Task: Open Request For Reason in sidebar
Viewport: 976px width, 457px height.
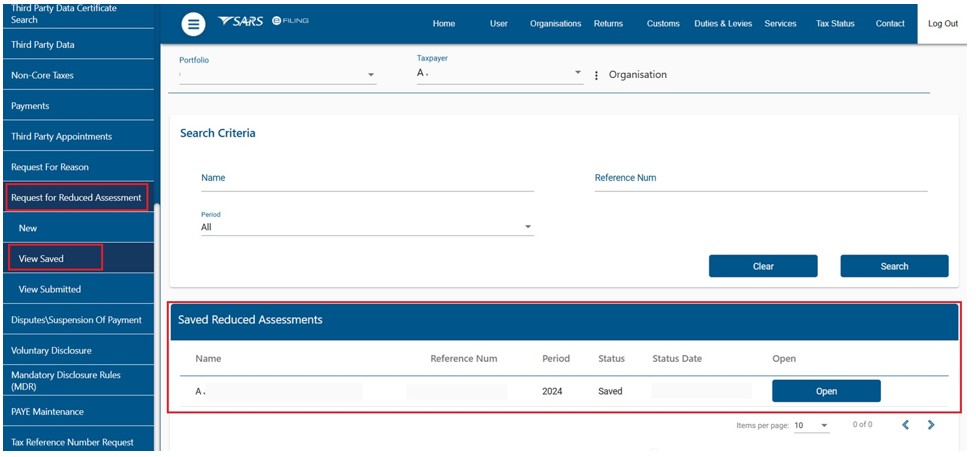Action: coord(78,167)
